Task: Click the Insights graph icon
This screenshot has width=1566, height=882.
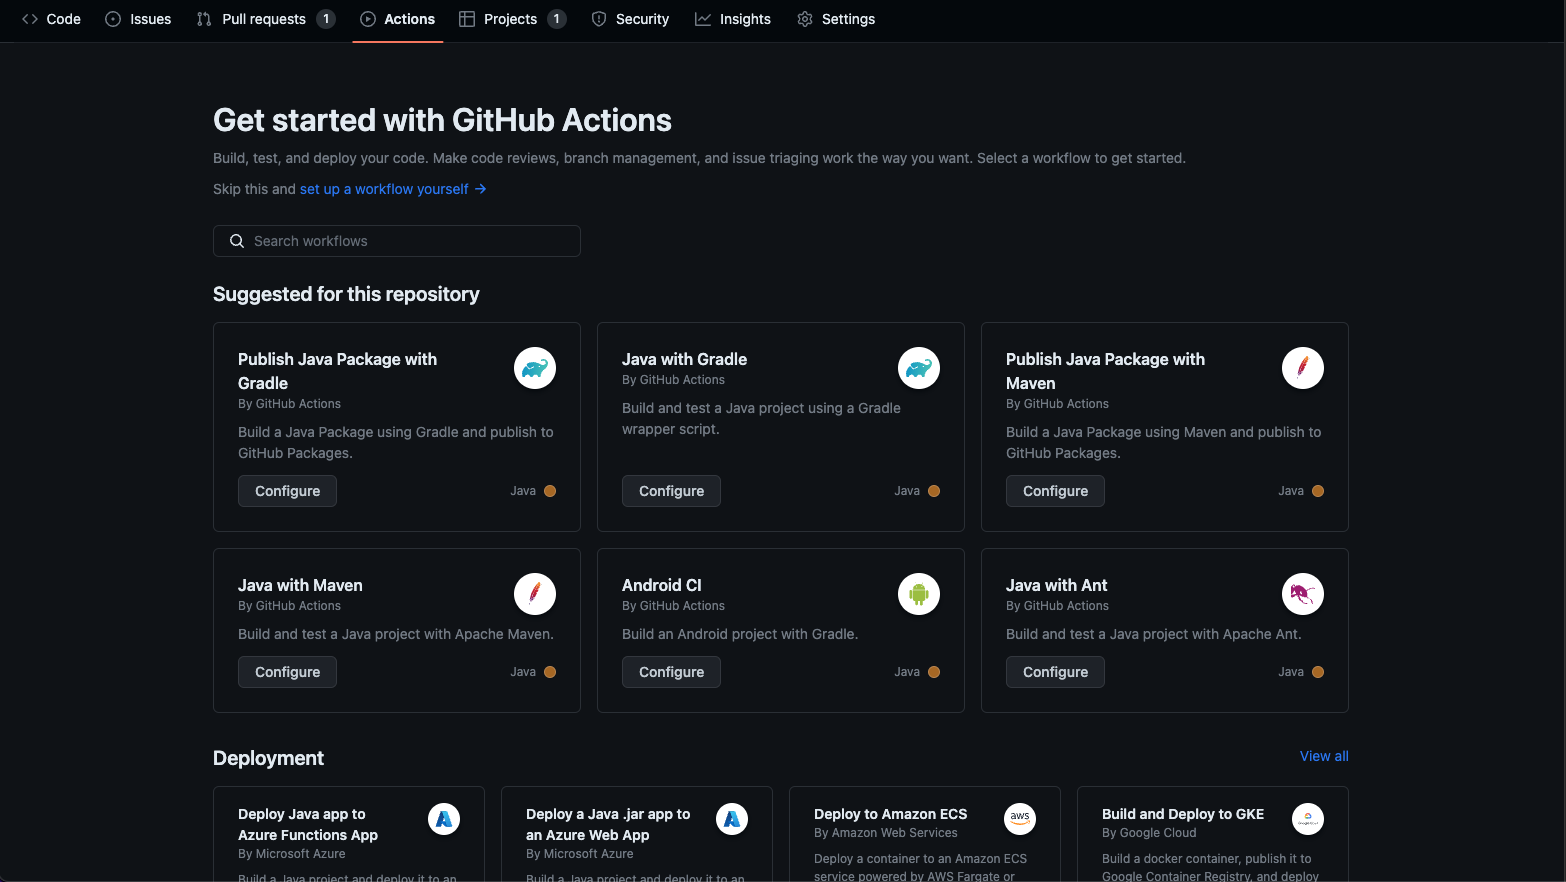Action: 703,19
